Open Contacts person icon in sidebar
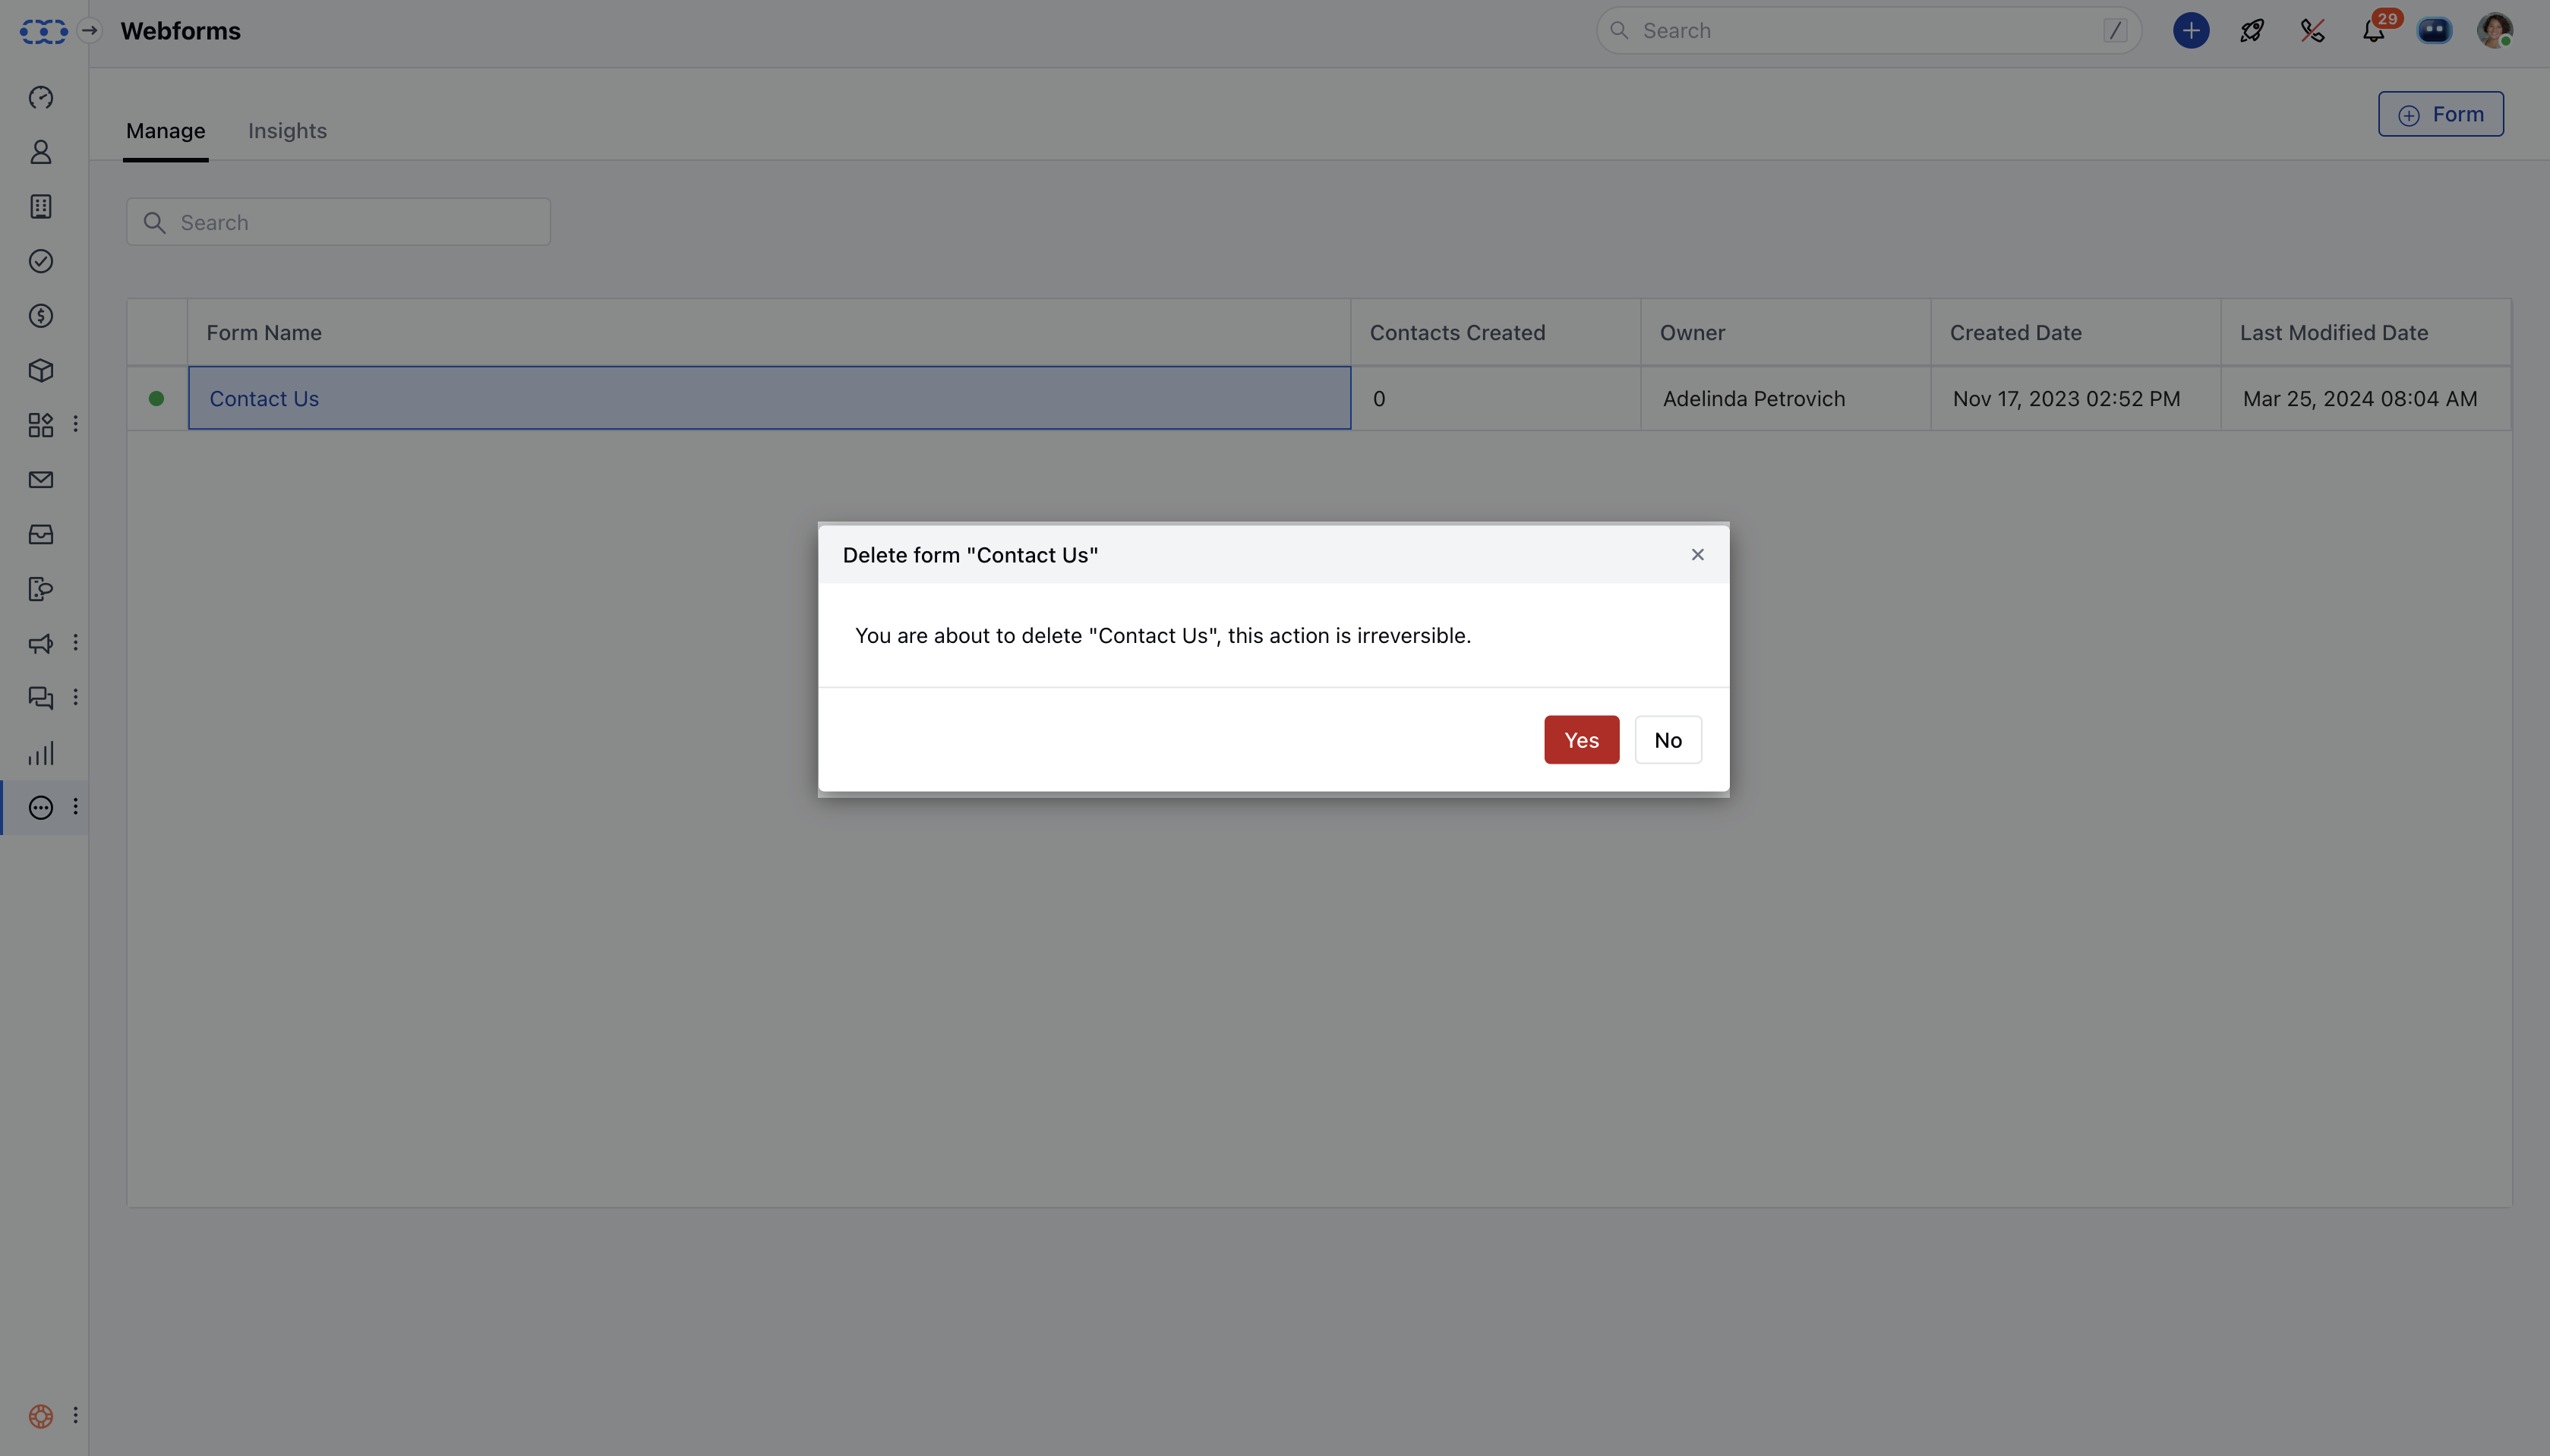 [x=41, y=152]
